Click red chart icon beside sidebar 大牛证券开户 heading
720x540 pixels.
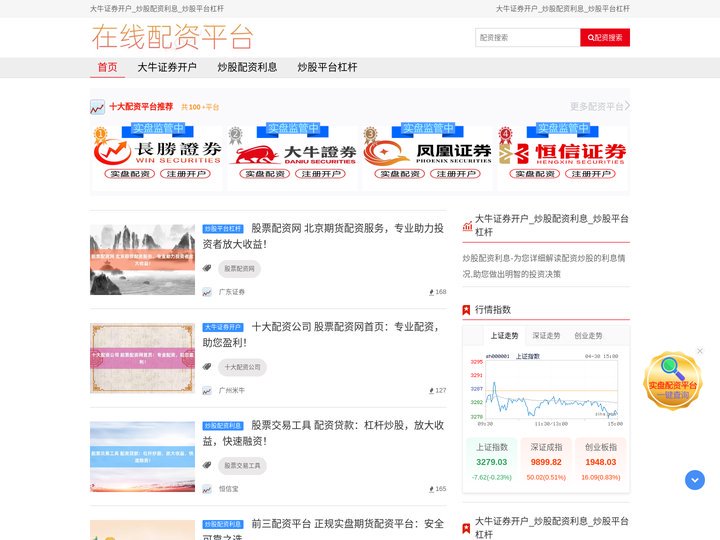pyautogui.click(x=467, y=226)
